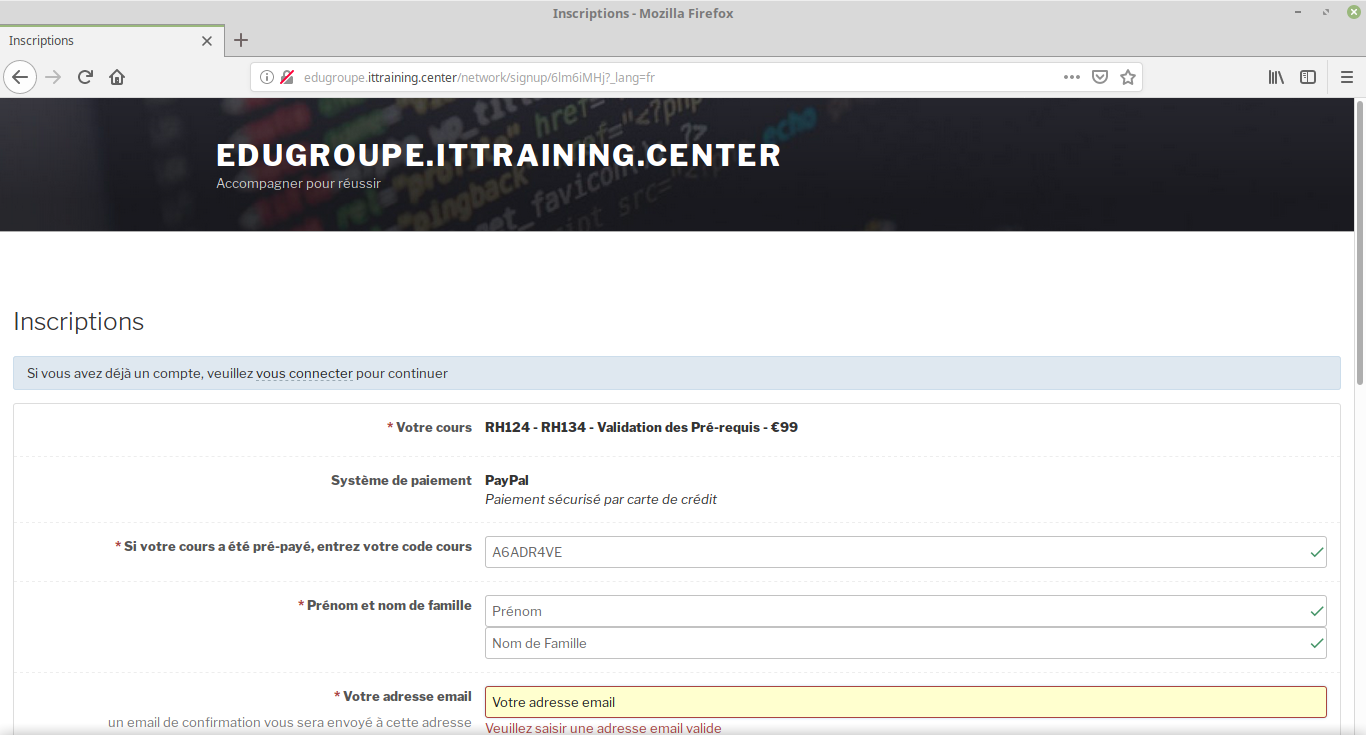Focus the course code field A6ADR4VE
Screen dimensions: 1366x735
tap(895, 552)
